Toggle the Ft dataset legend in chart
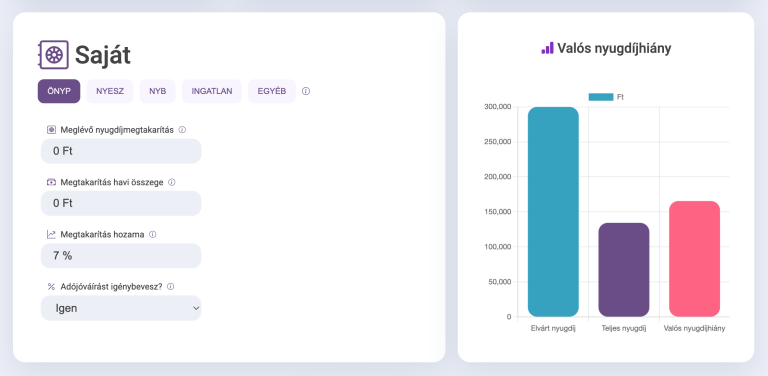The height and width of the screenshot is (376, 768). [x=606, y=97]
